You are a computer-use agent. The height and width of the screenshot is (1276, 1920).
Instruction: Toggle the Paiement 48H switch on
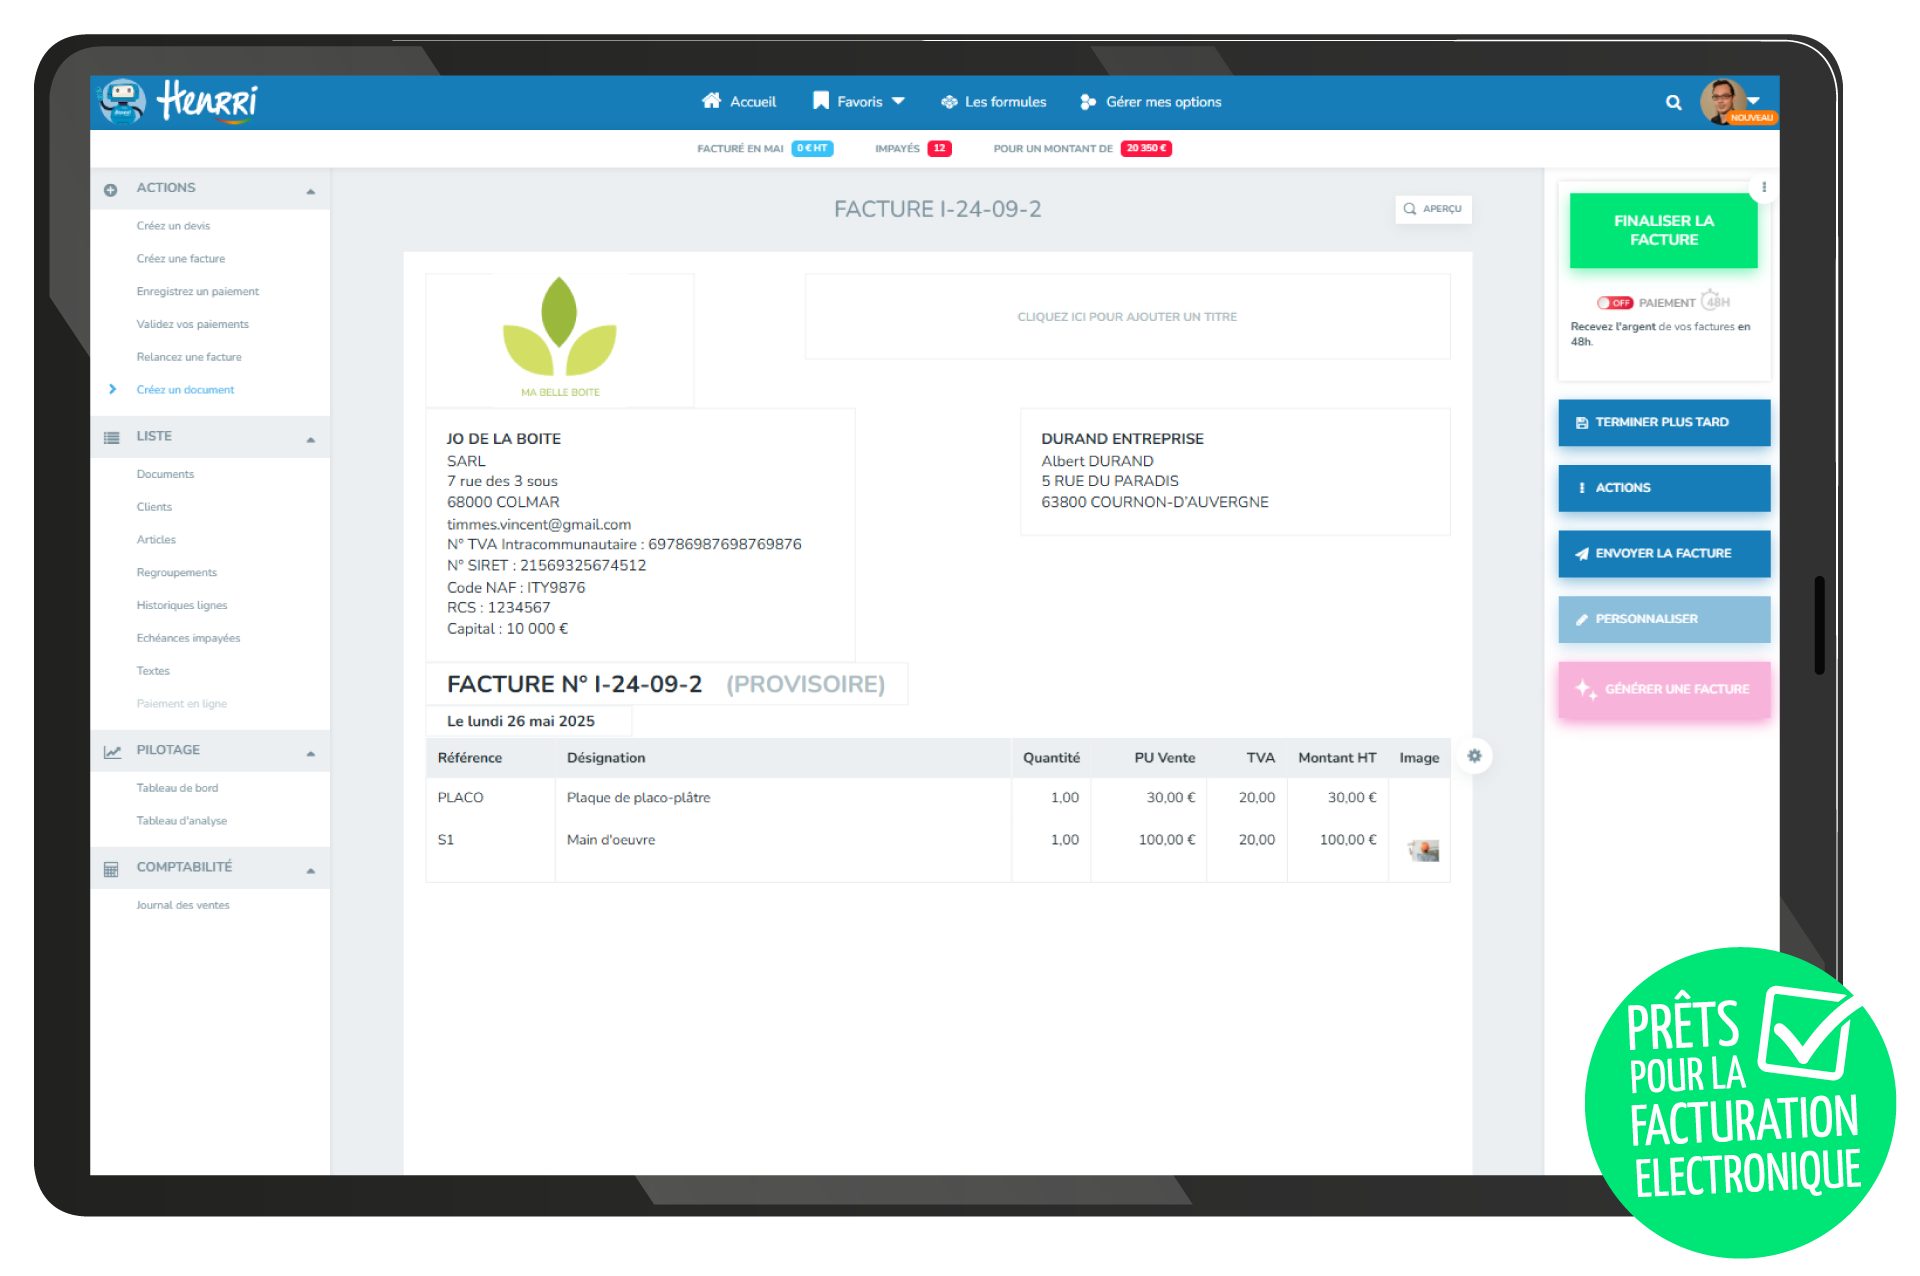pyautogui.click(x=1614, y=302)
